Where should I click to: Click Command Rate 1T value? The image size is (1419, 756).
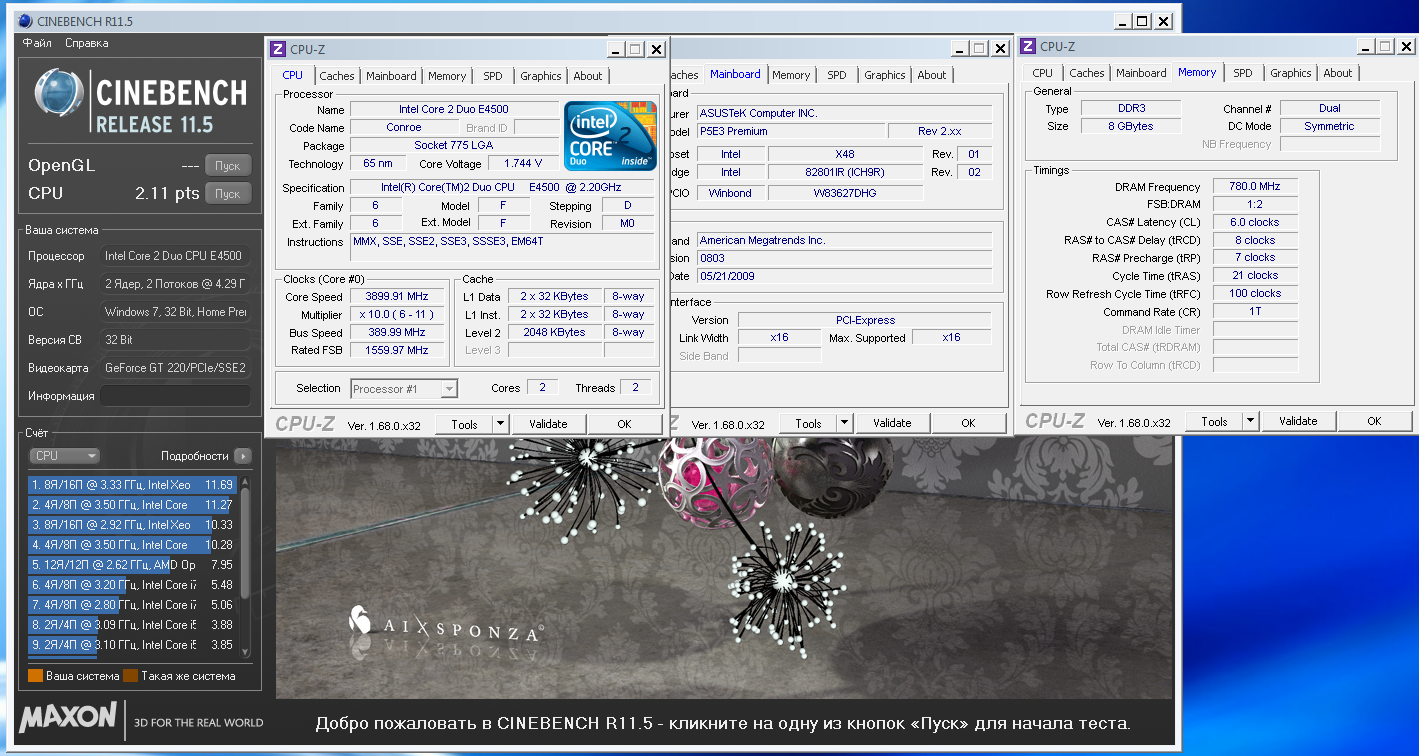pyautogui.click(x=1255, y=311)
